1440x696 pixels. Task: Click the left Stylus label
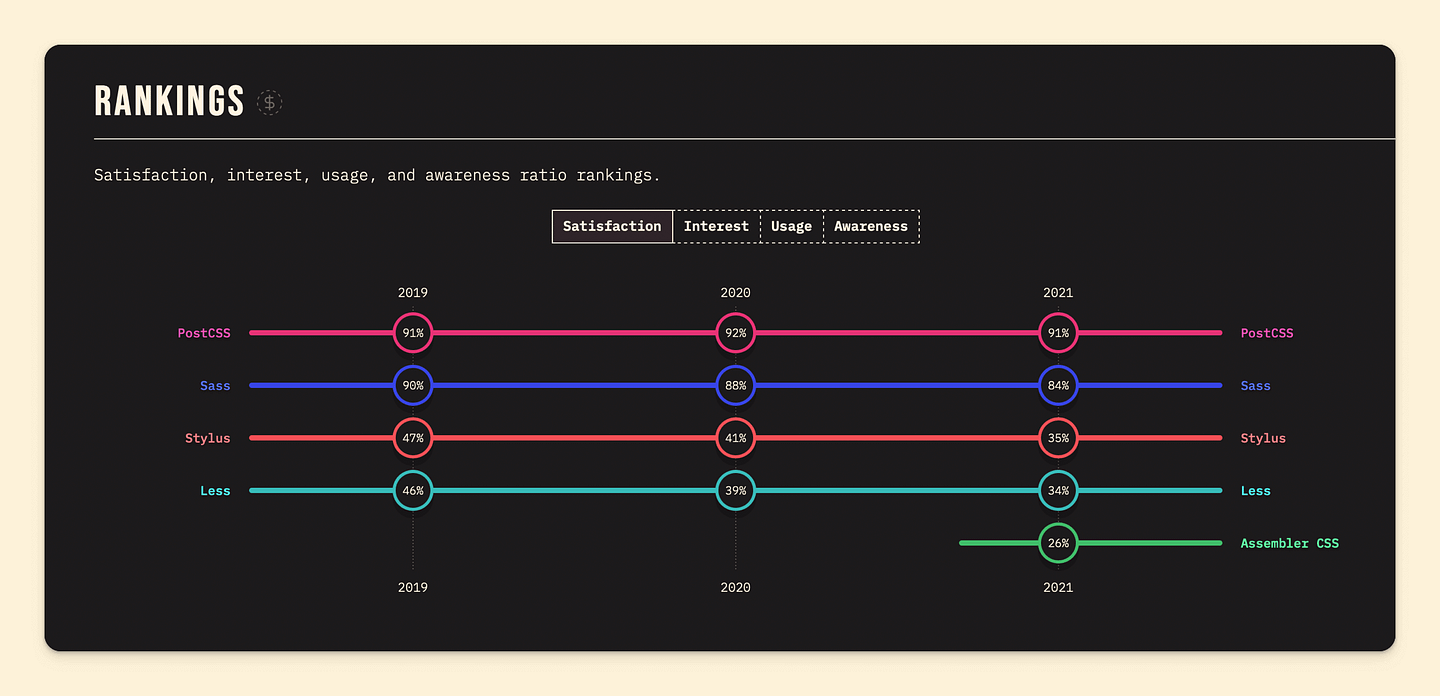point(208,438)
